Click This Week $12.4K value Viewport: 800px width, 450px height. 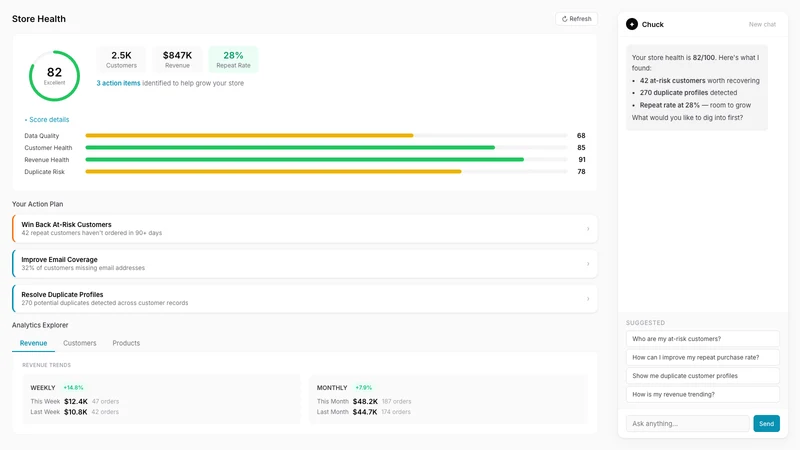point(76,402)
